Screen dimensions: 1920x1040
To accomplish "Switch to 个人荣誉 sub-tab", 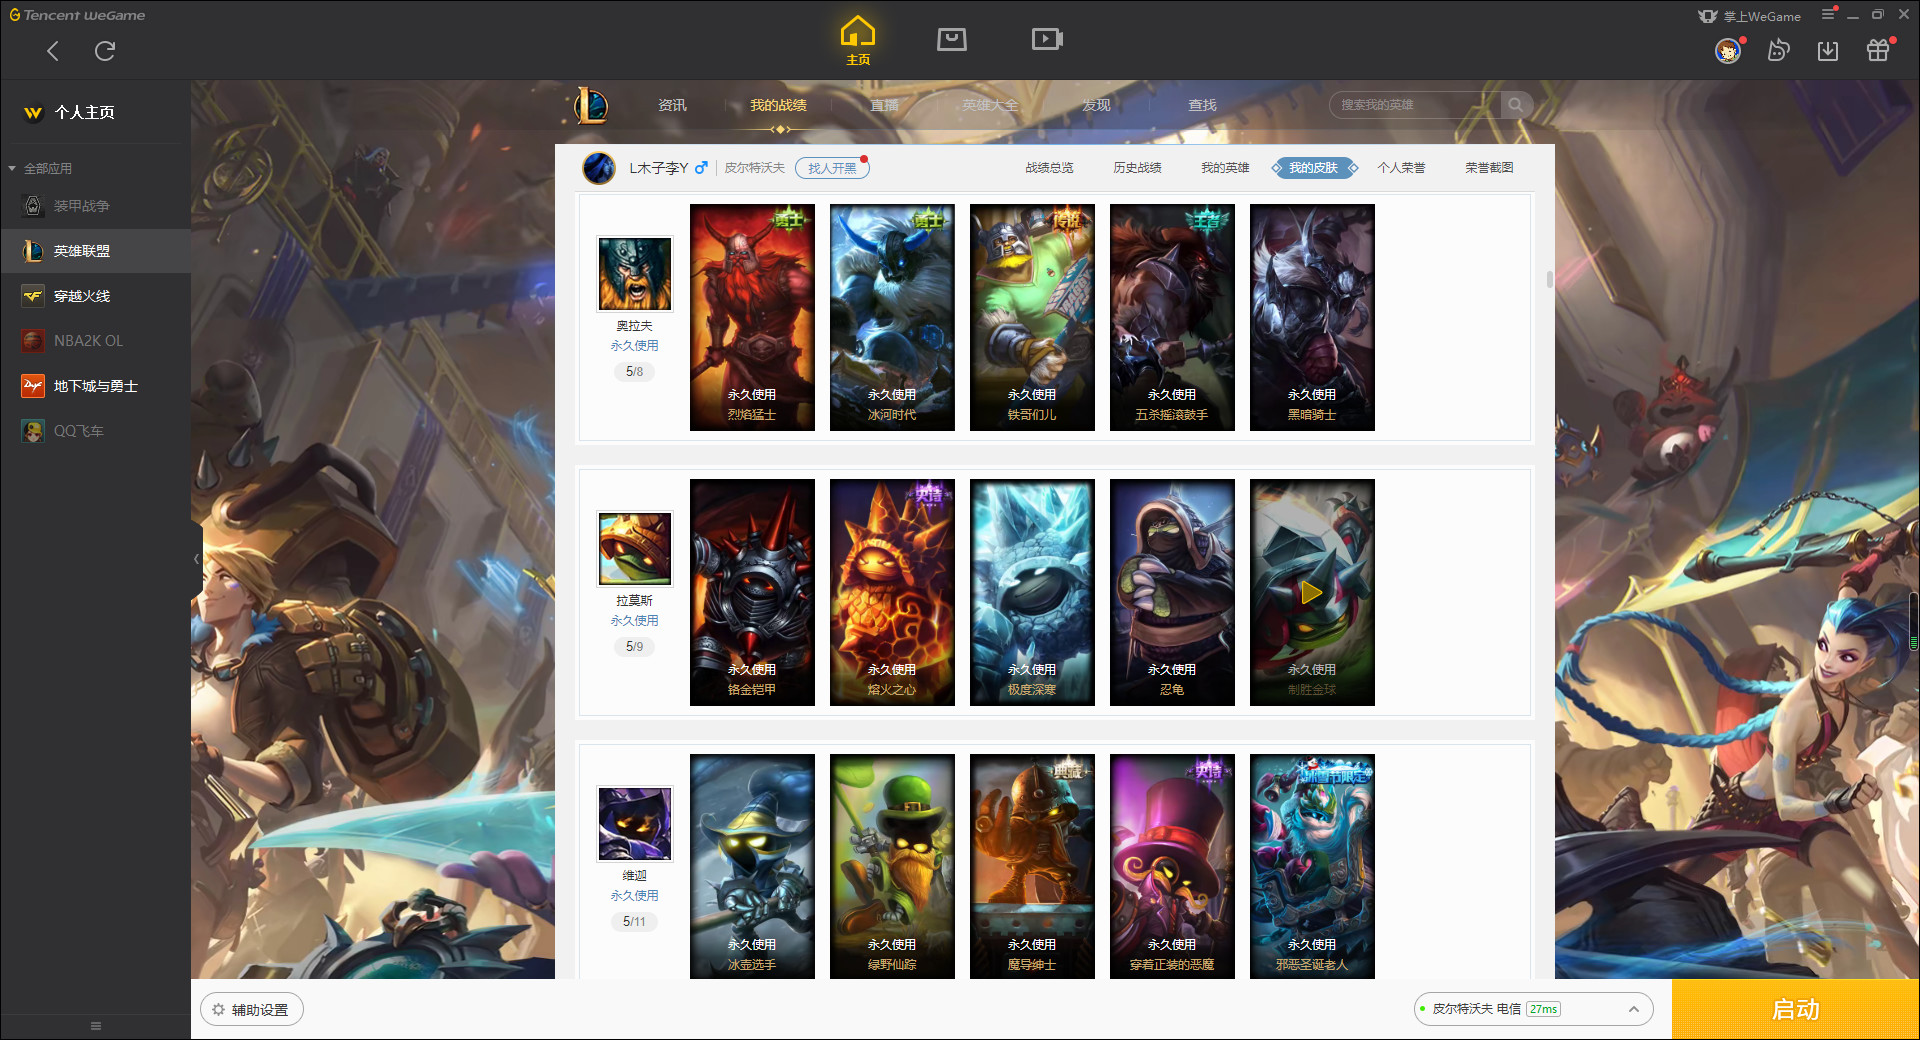I will click(1401, 168).
